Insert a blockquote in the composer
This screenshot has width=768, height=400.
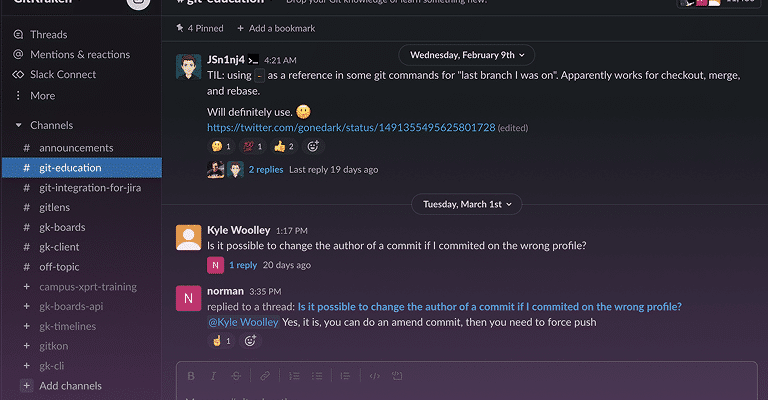tap(345, 376)
